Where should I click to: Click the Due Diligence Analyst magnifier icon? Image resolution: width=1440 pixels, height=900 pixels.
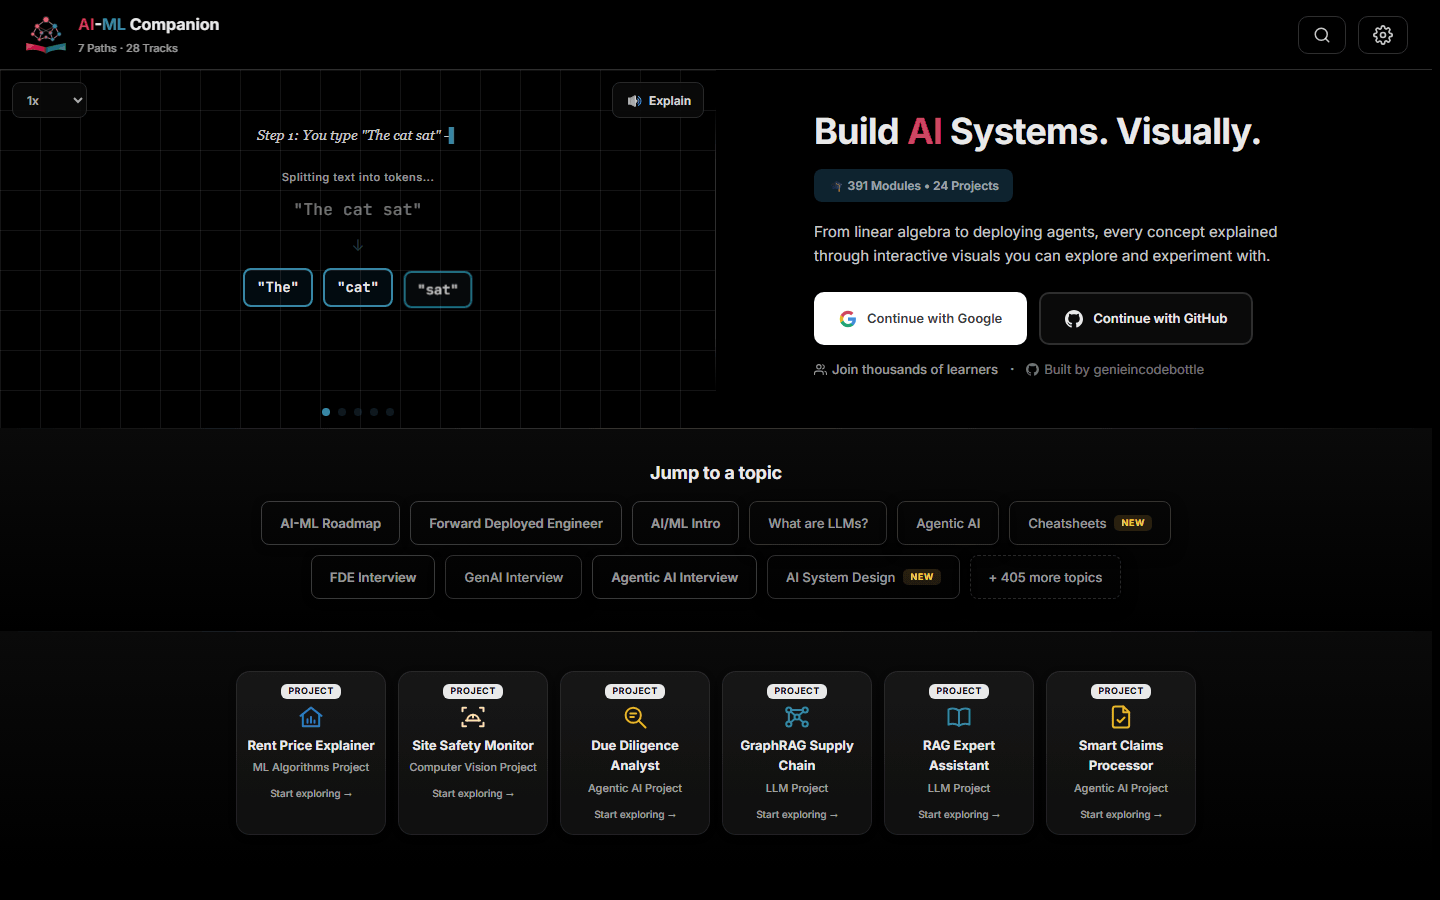pyautogui.click(x=635, y=717)
